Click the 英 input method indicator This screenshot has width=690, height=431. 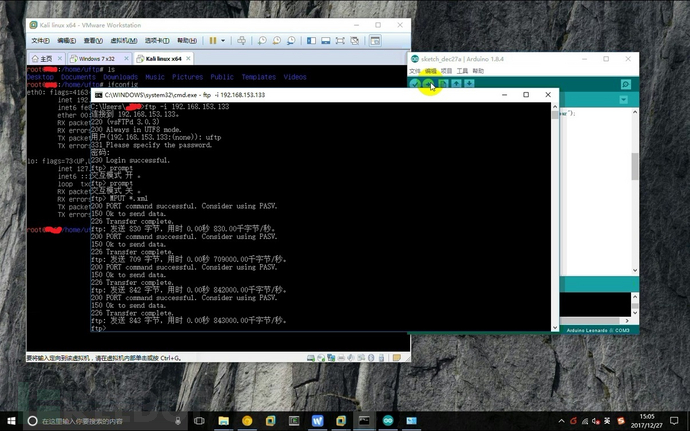pyautogui.click(x=607, y=421)
